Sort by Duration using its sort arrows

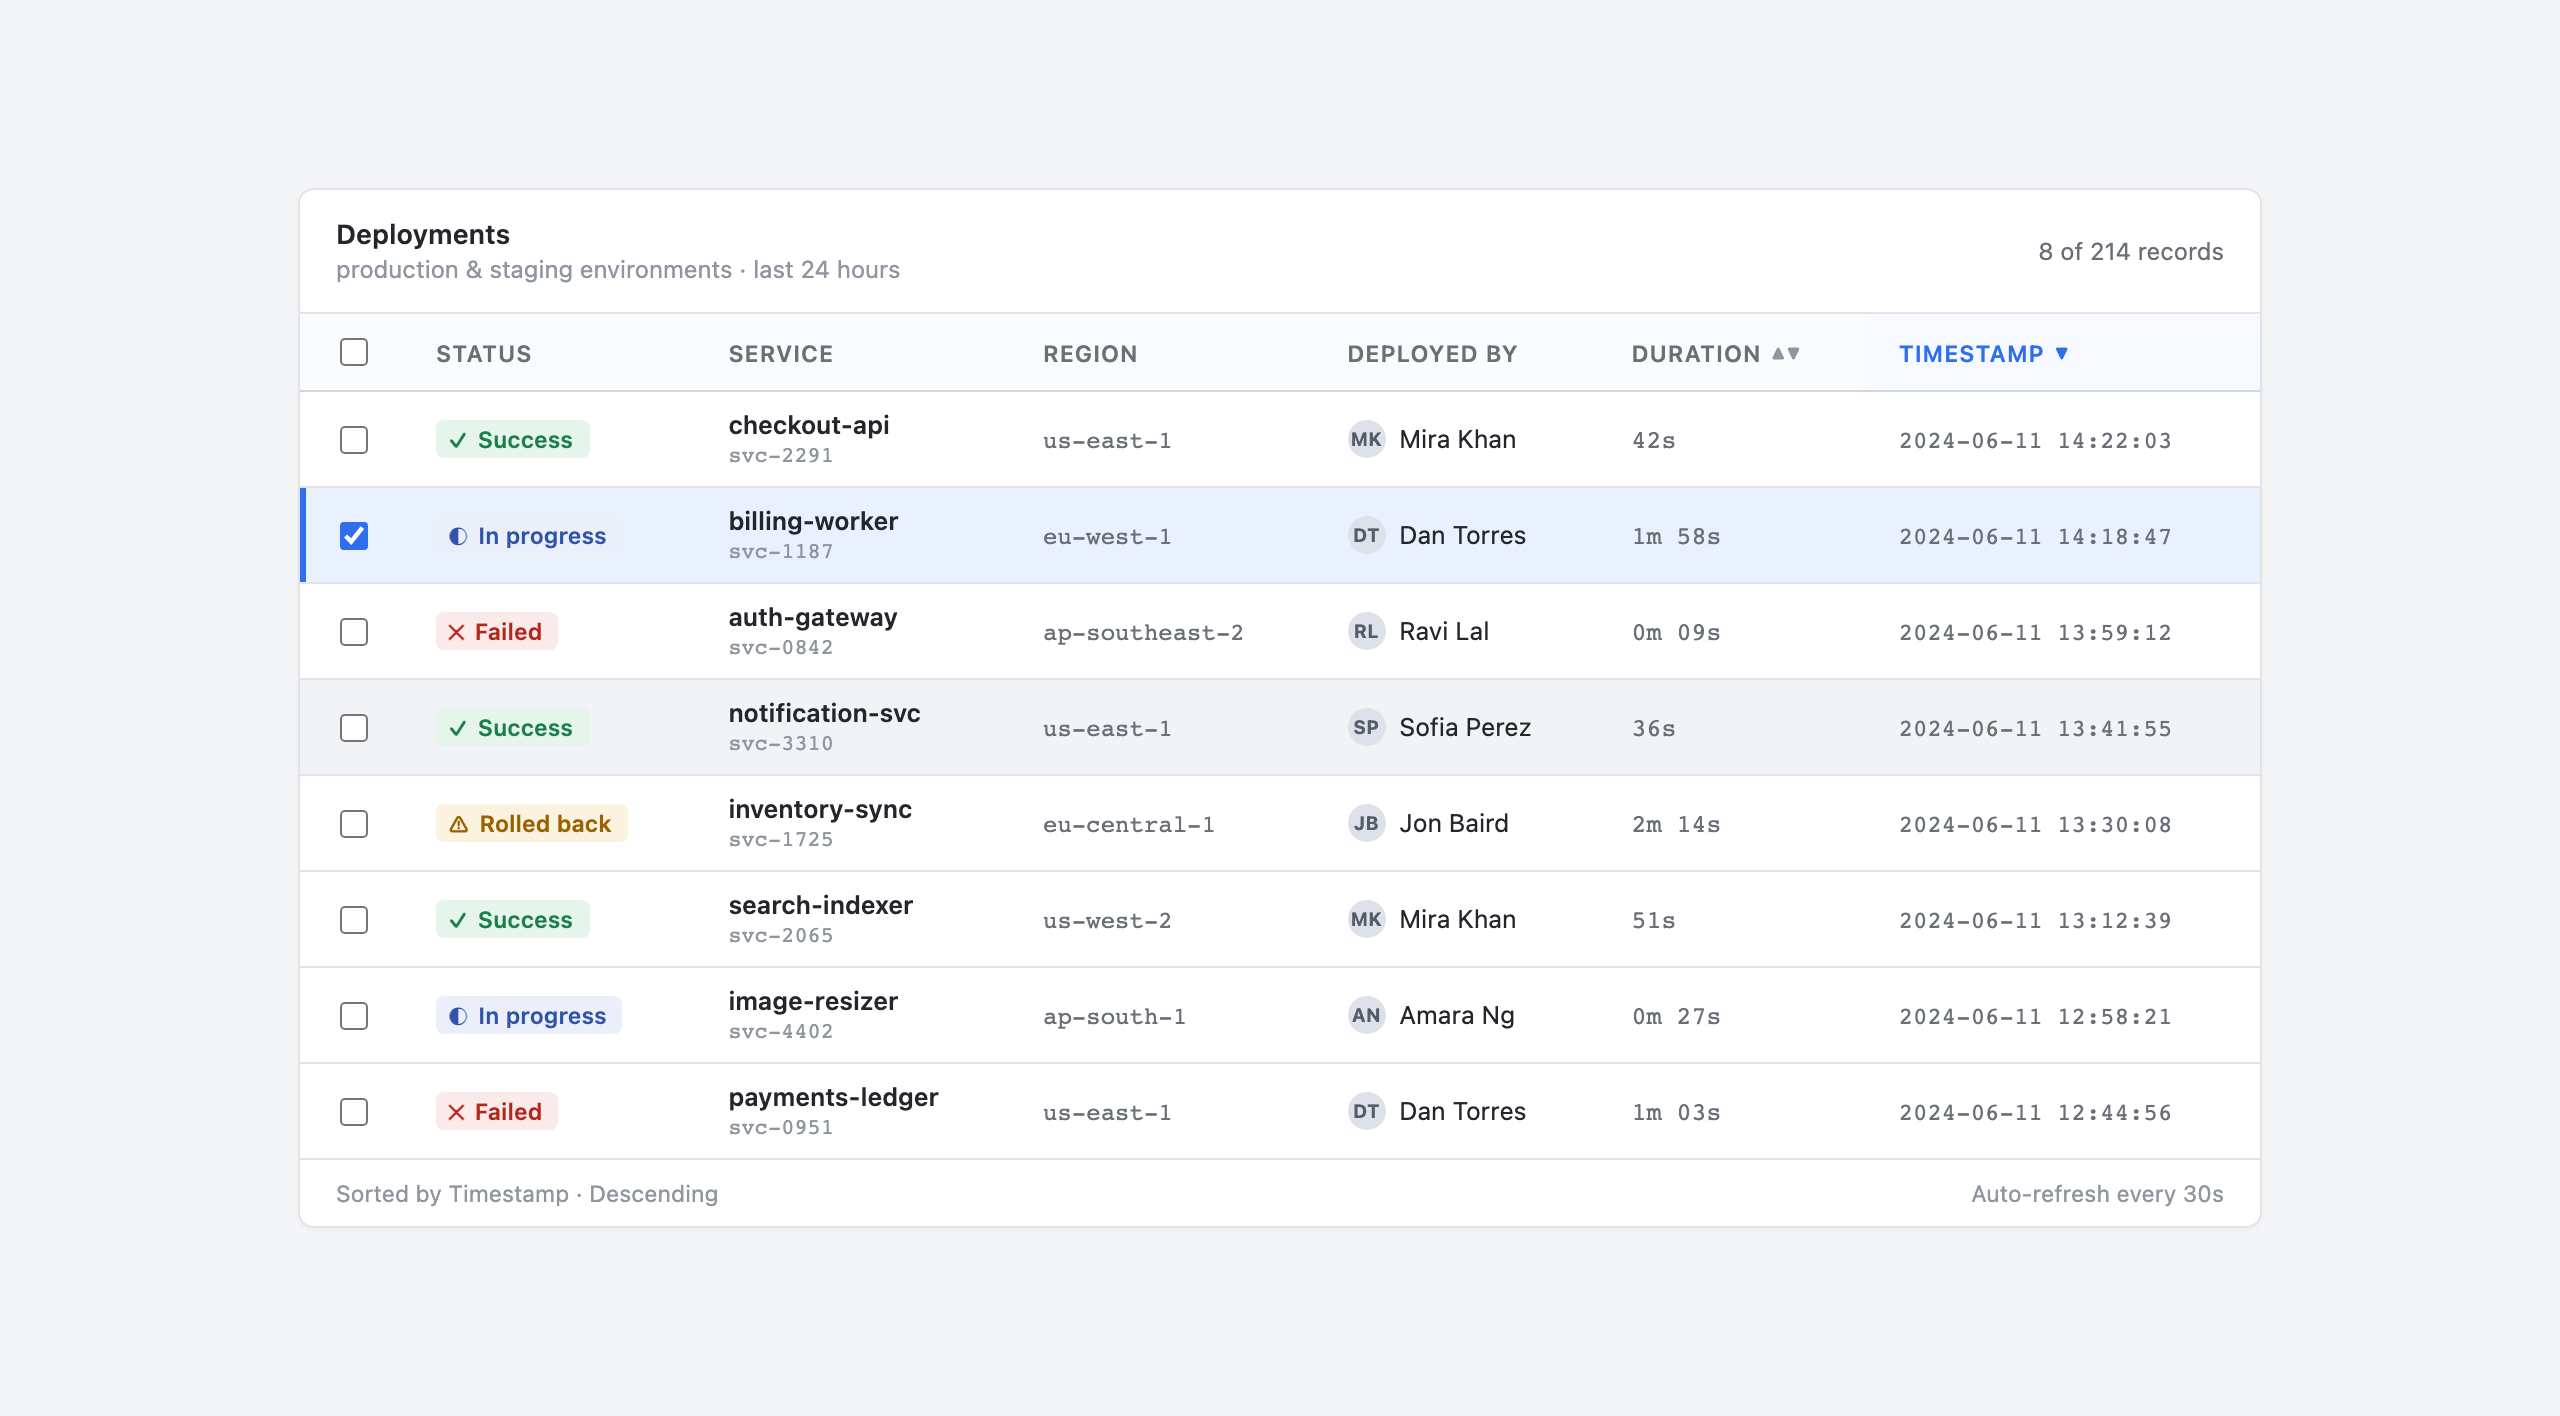pyautogui.click(x=1786, y=353)
